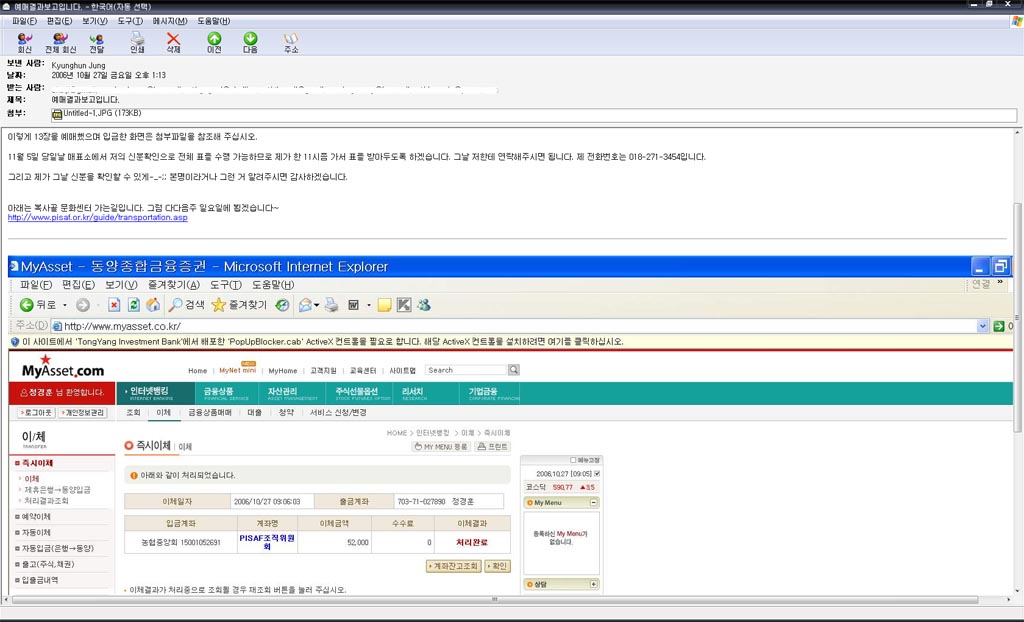Open the 즐겨찾기(A) menu in Internet Explorer
The height and width of the screenshot is (622, 1024).
tap(174, 285)
